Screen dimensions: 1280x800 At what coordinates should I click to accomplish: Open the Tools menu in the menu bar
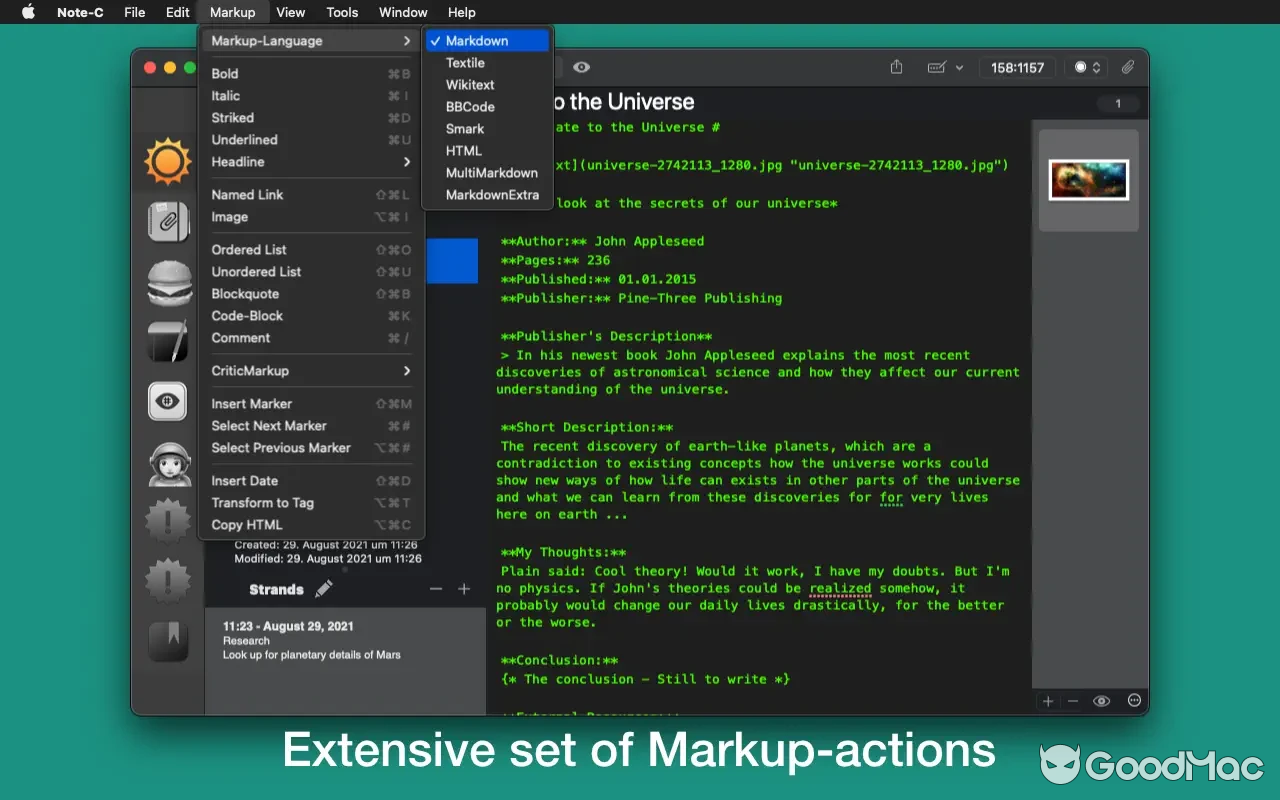point(342,12)
